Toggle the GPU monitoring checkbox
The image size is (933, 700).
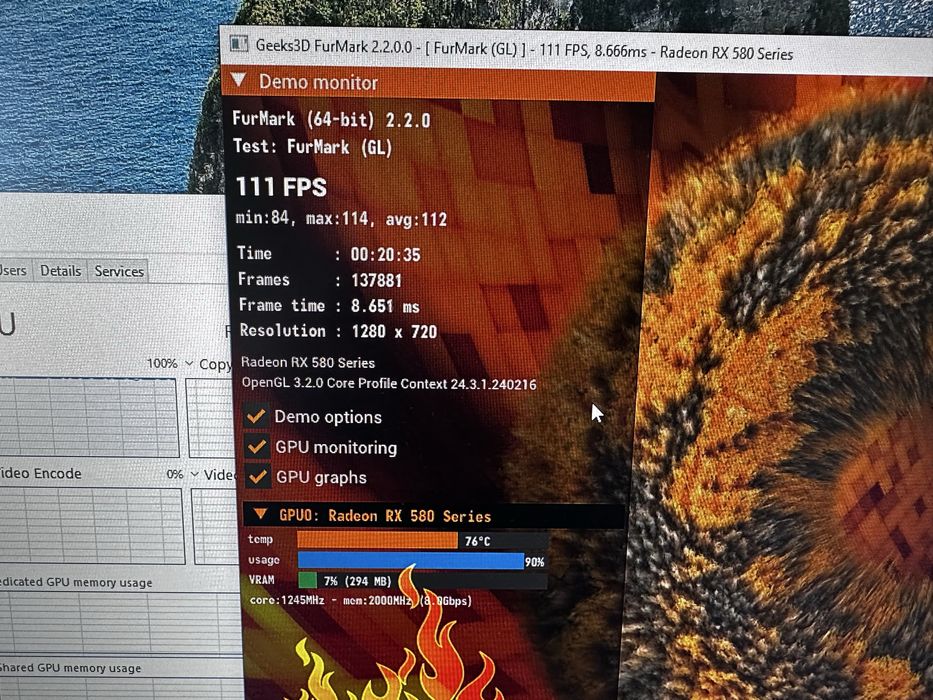(257, 446)
